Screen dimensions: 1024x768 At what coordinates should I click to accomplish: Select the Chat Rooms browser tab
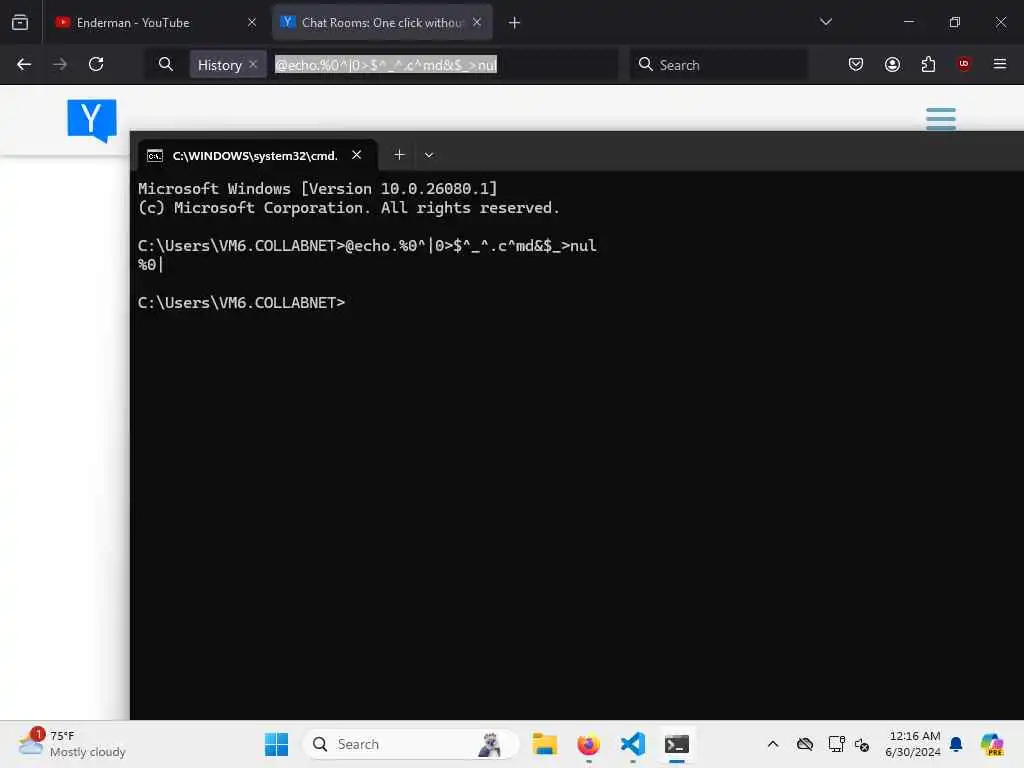point(382,22)
